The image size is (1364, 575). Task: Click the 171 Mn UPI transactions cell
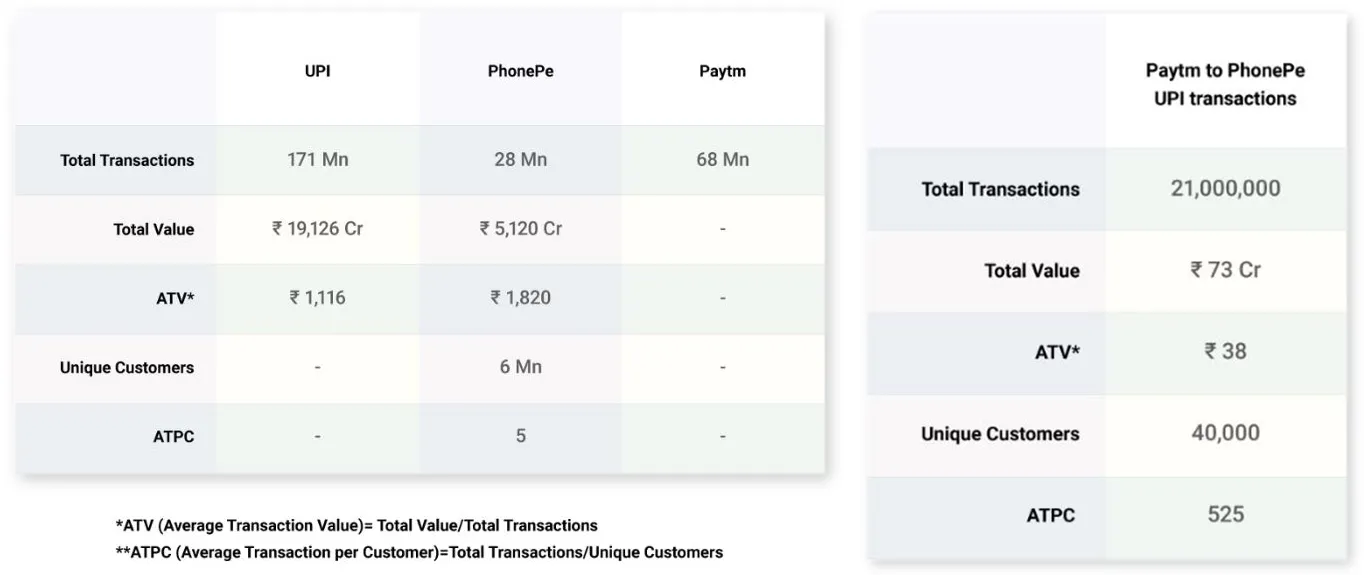[317, 159]
